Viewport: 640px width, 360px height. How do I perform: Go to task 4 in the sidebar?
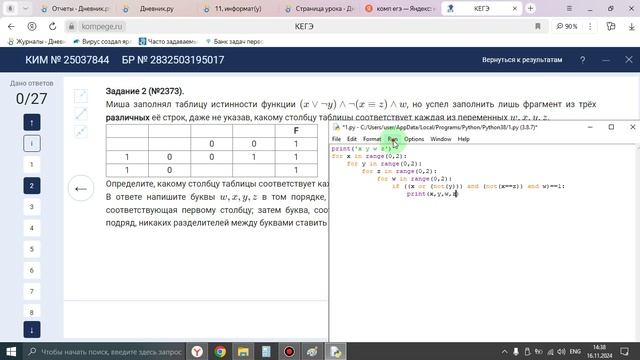pos(32,228)
